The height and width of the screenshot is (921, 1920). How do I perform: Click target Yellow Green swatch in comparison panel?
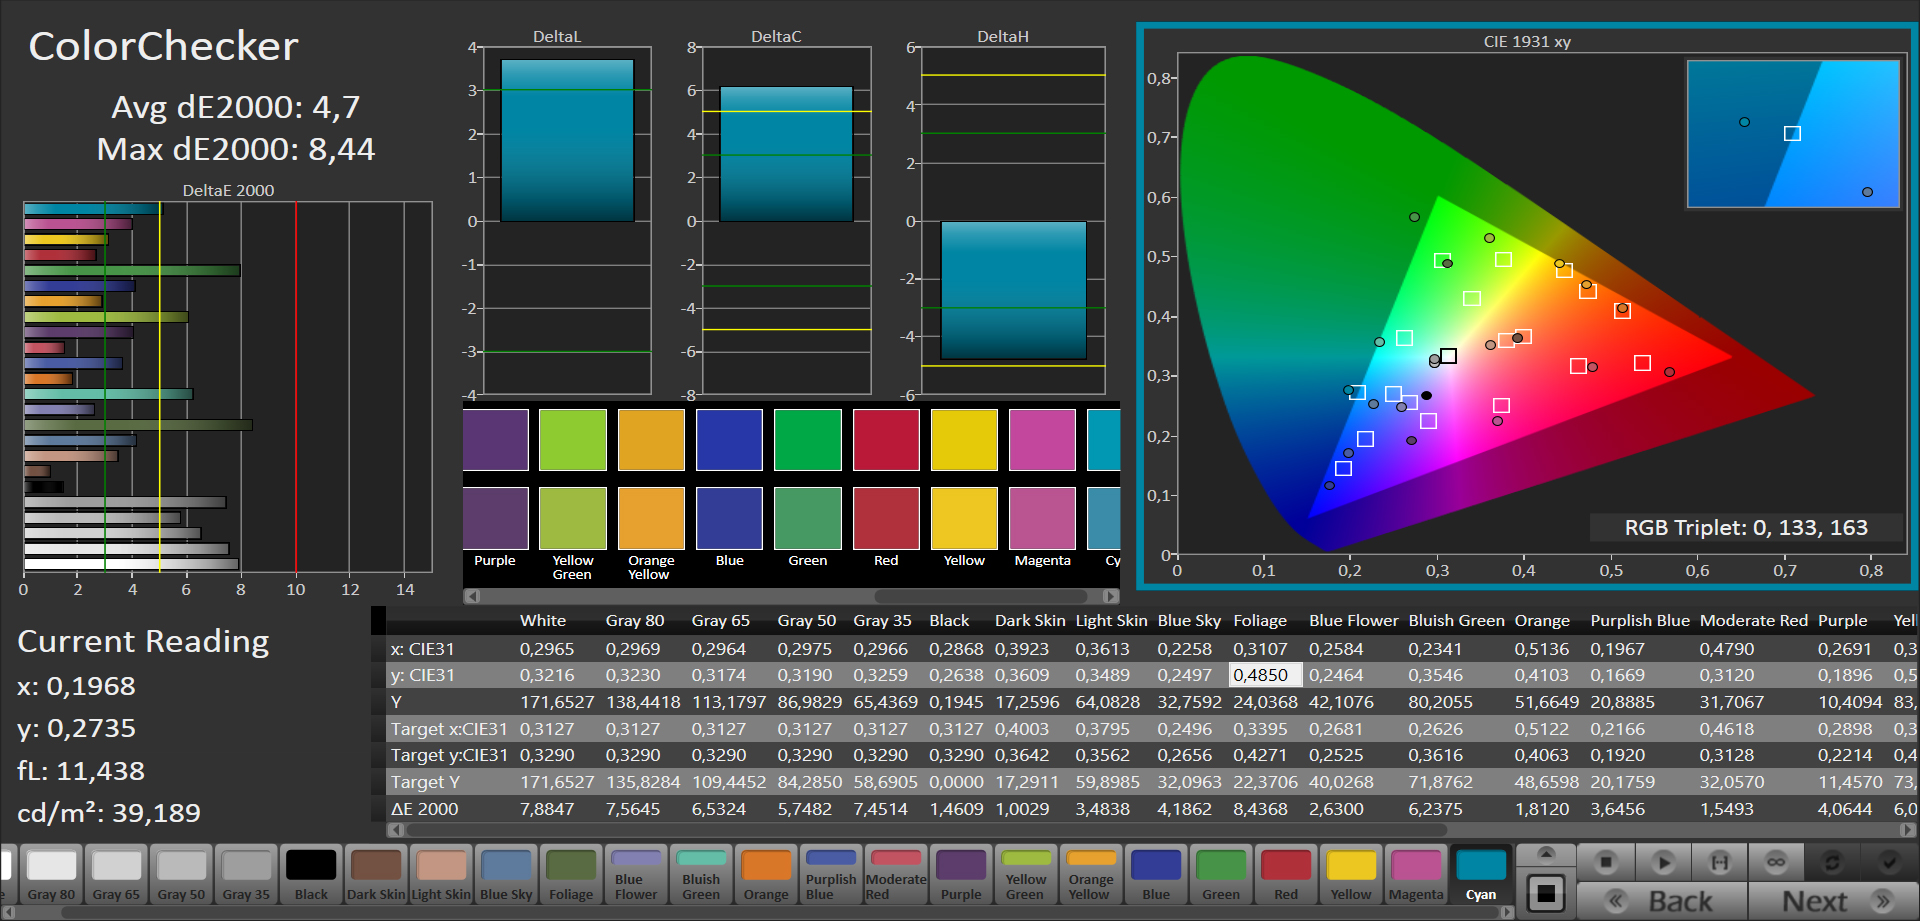click(x=573, y=518)
